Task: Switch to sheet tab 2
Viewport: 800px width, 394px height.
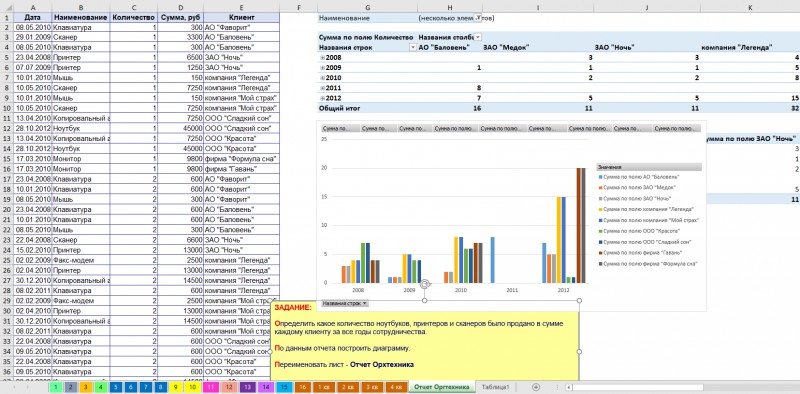Action: tap(70, 387)
